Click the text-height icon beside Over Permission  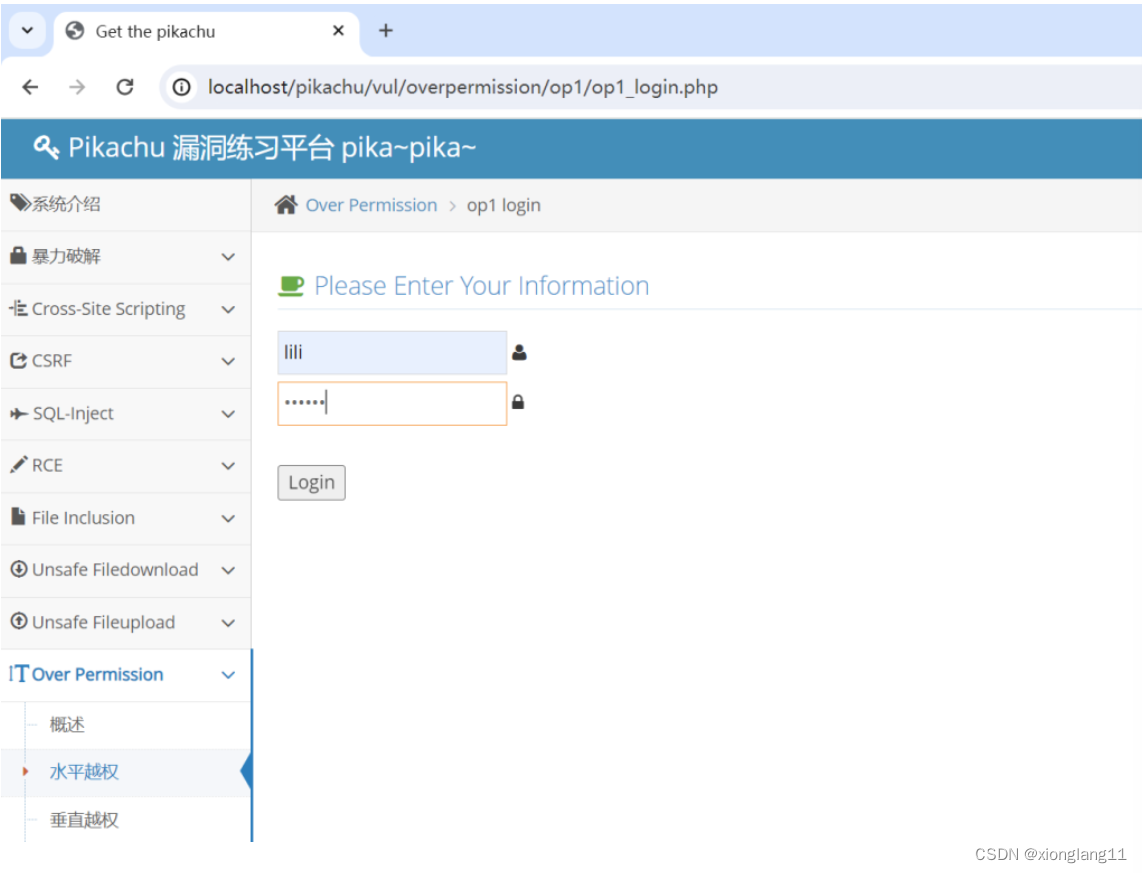coord(19,673)
